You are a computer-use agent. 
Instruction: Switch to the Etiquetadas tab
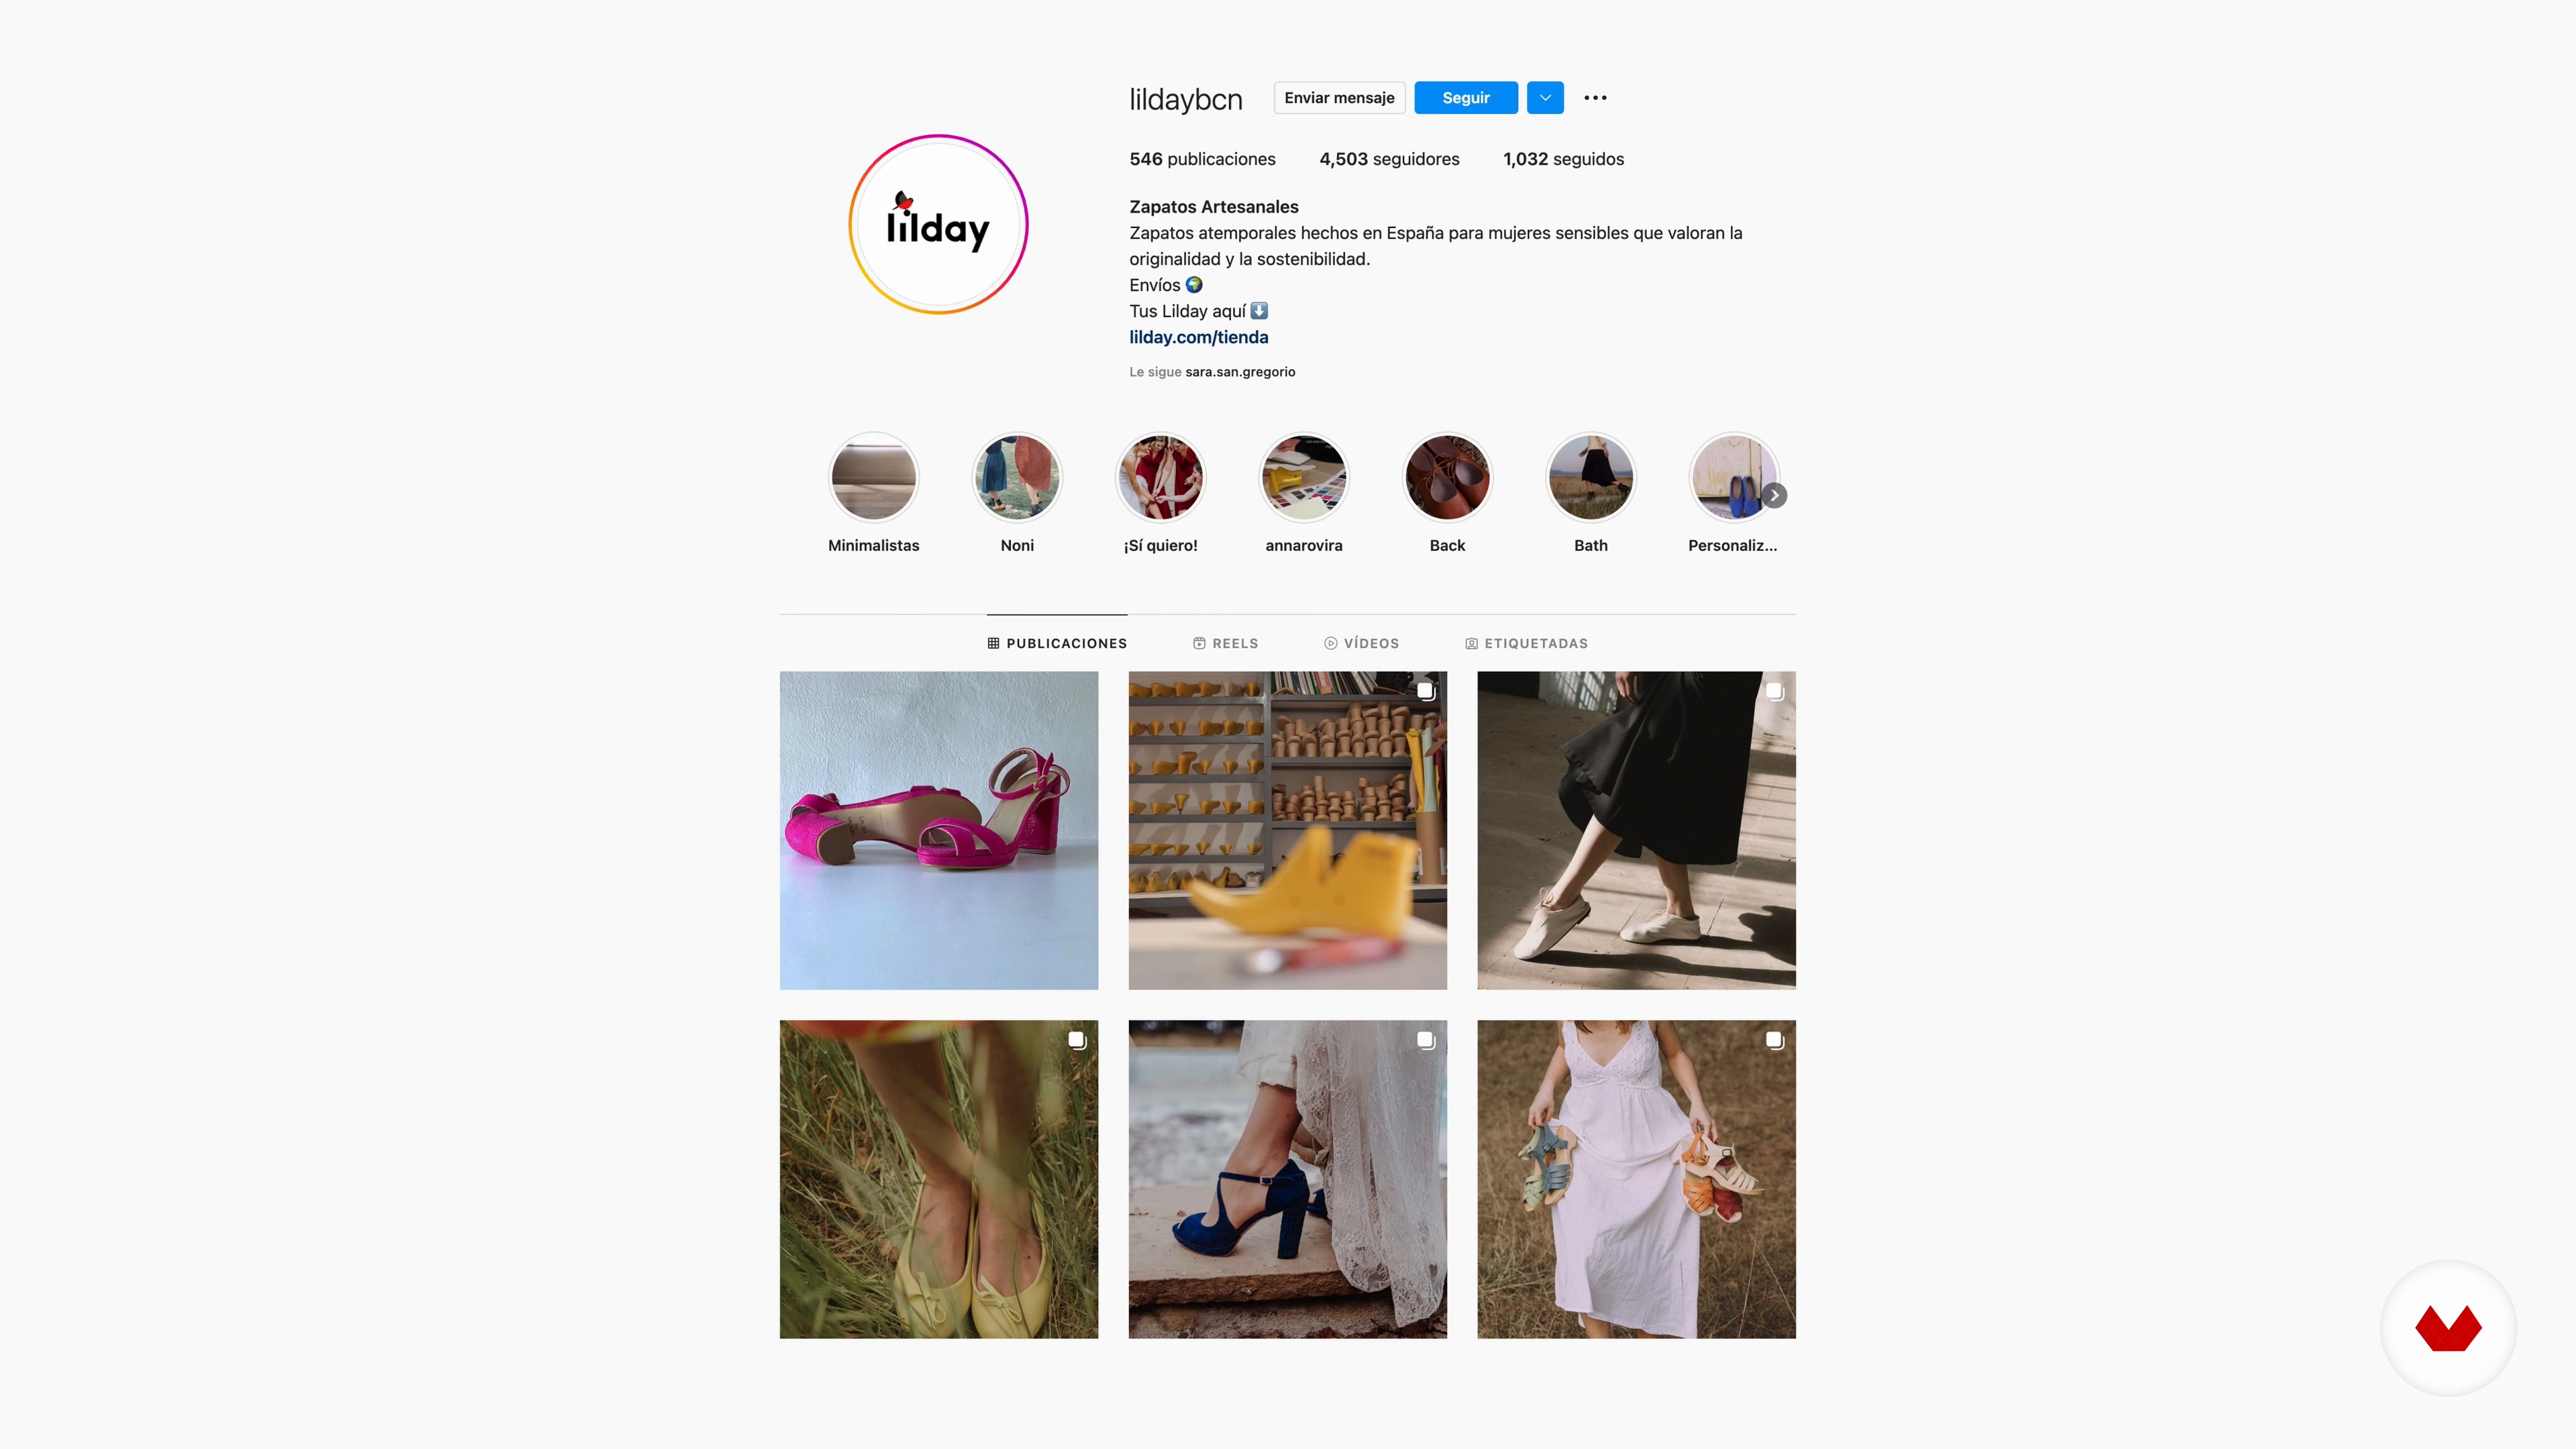coord(1527,643)
